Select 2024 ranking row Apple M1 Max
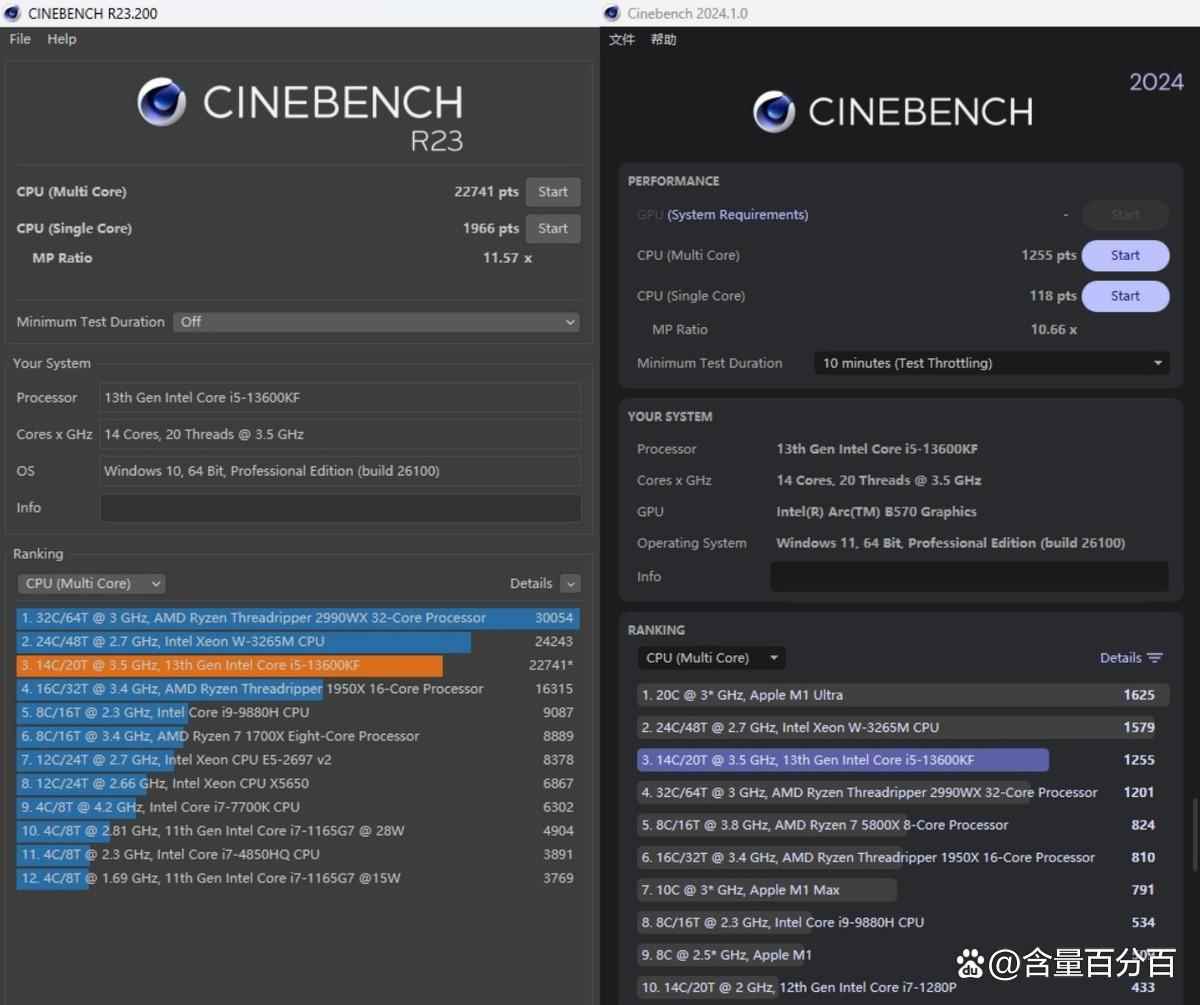This screenshot has width=1200, height=1005. 903,890
